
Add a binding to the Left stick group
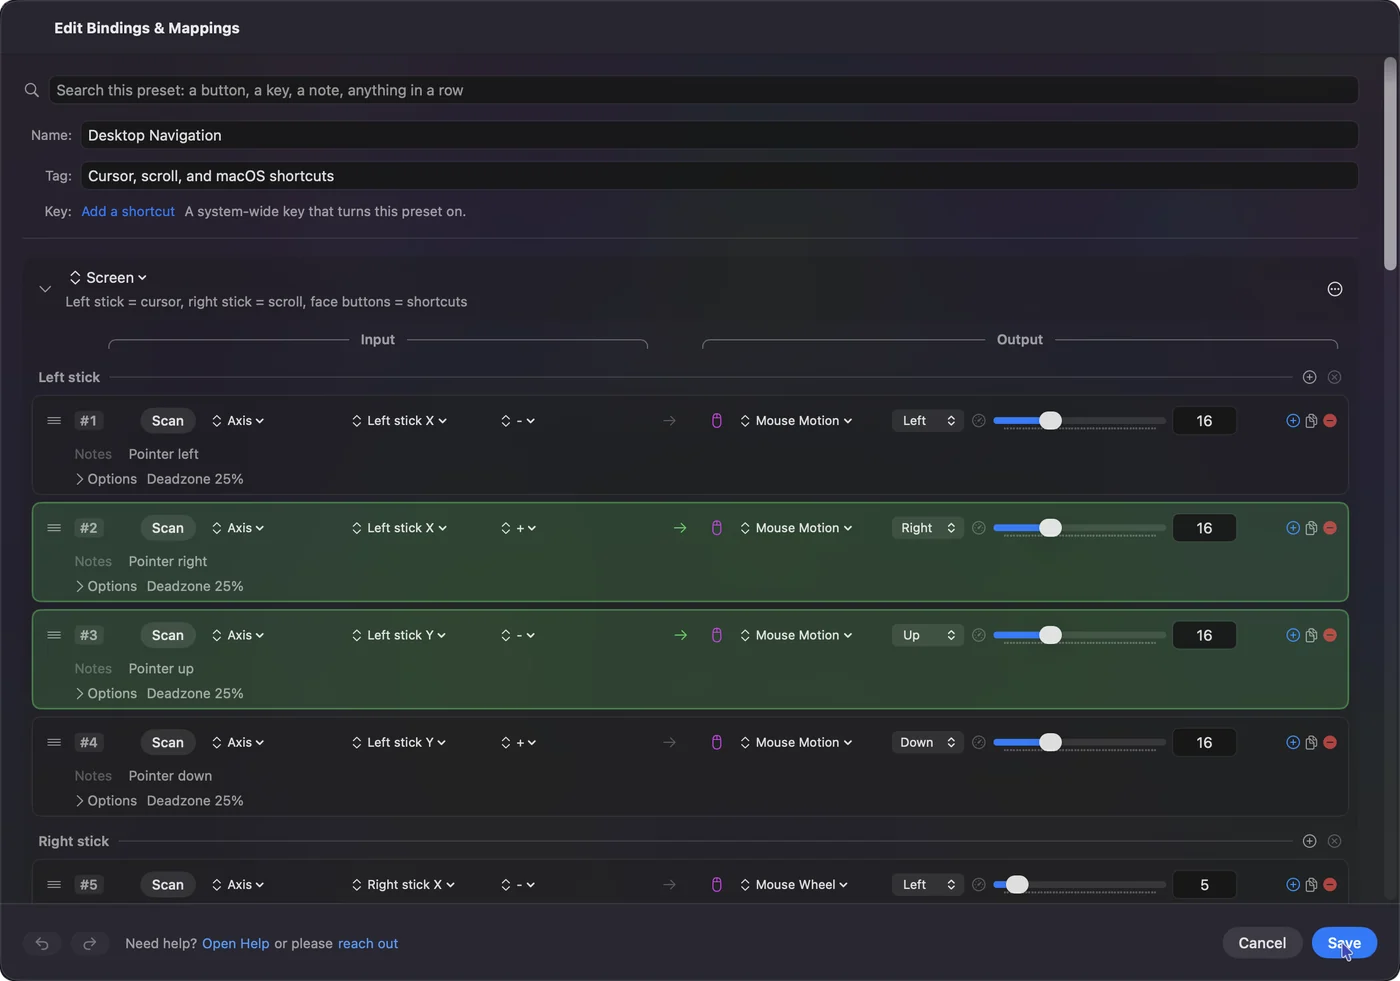pyautogui.click(x=1309, y=377)
